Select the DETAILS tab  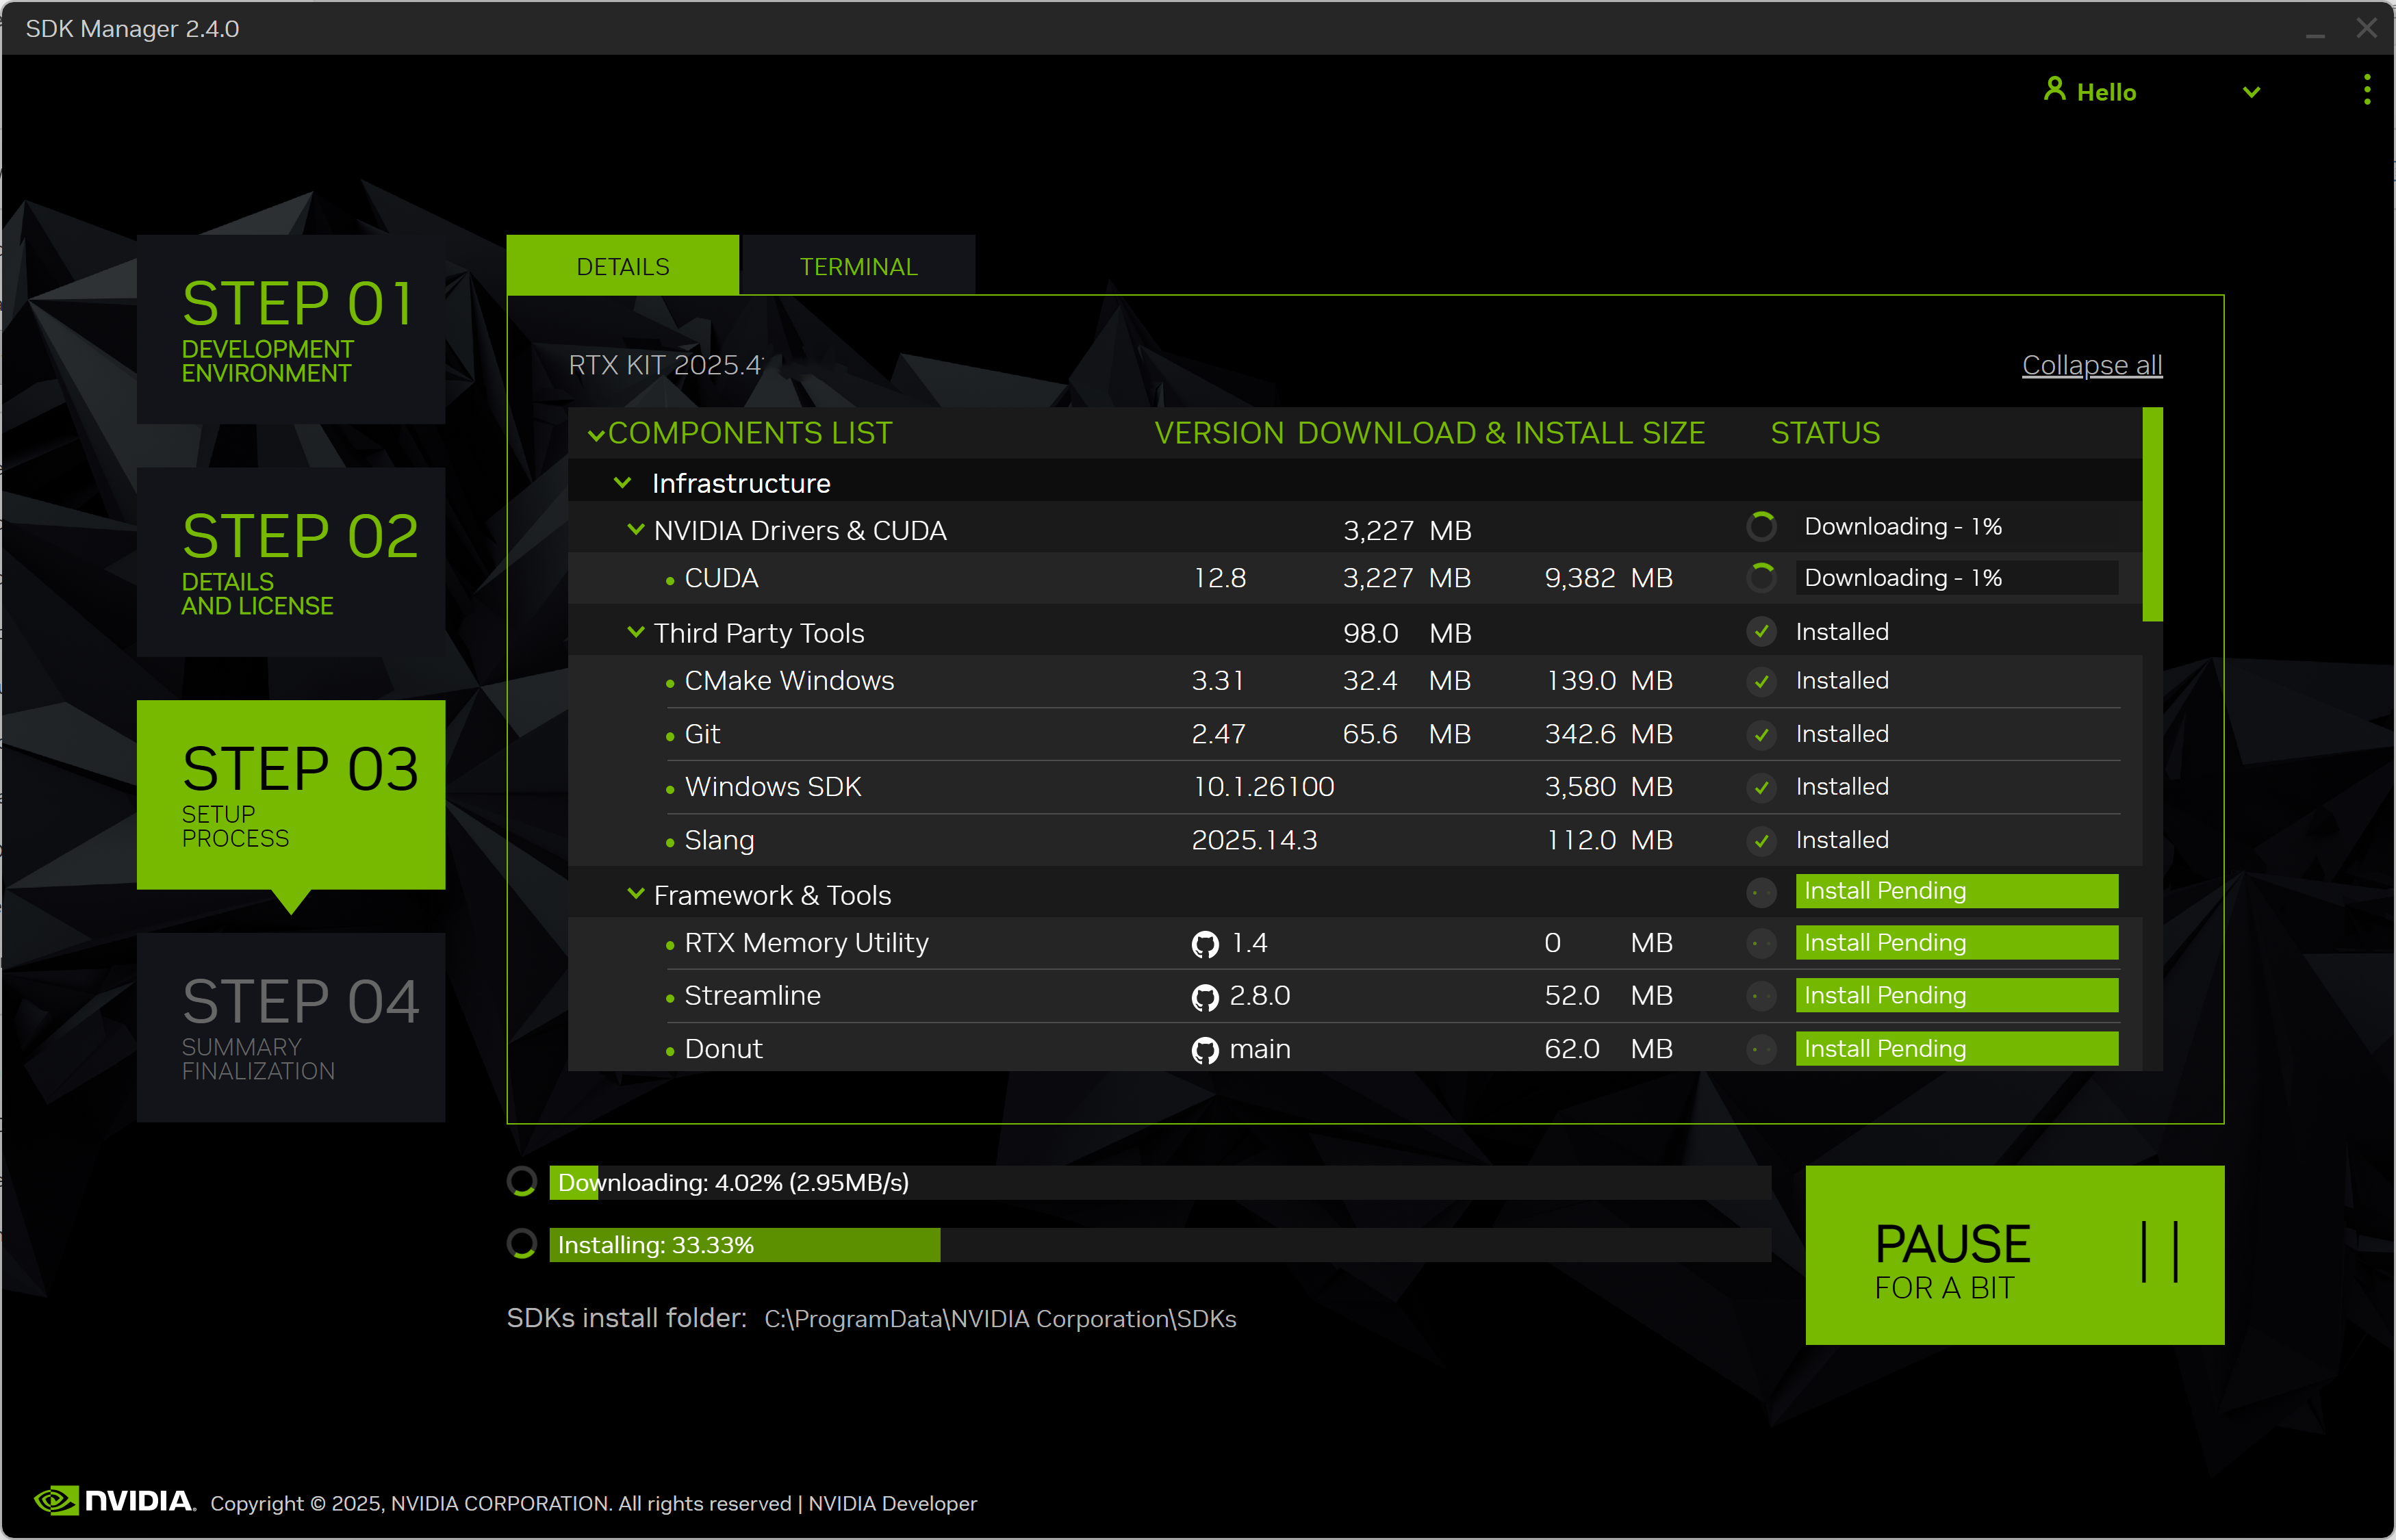[x=622, y=266]
